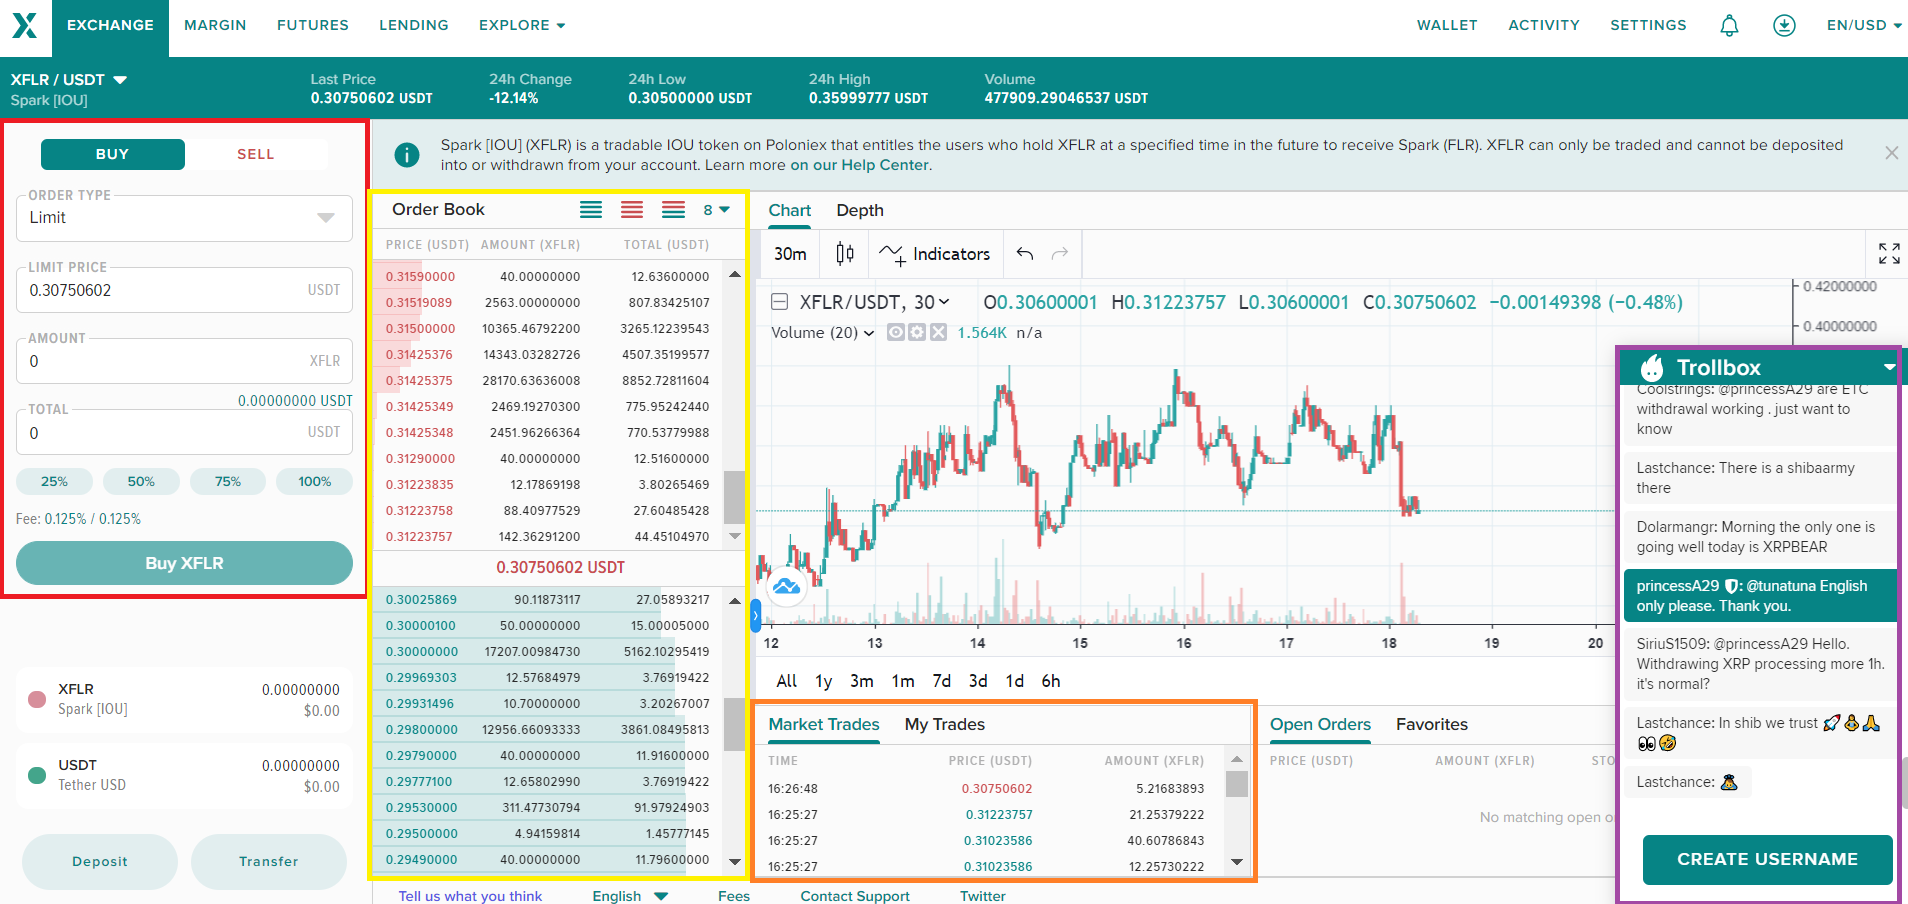Click the Buy XFLR button
Image resolution: width=1908 pixels, height=904 pixels.
[184, 563]
